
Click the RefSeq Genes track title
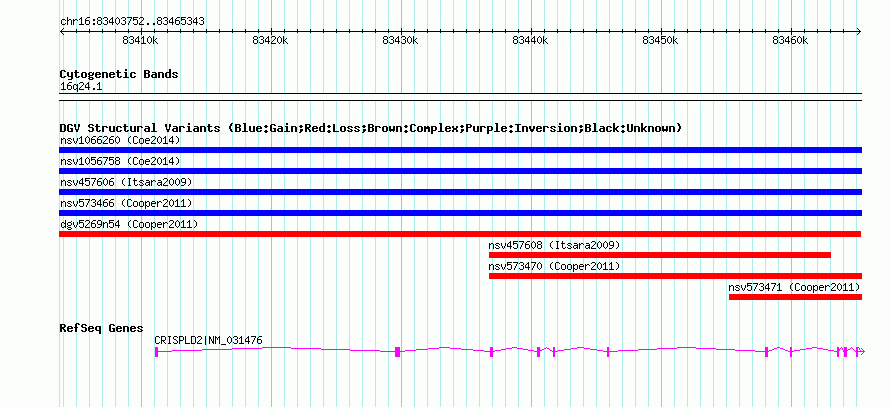pyautogui.click(x=102, y=328)
